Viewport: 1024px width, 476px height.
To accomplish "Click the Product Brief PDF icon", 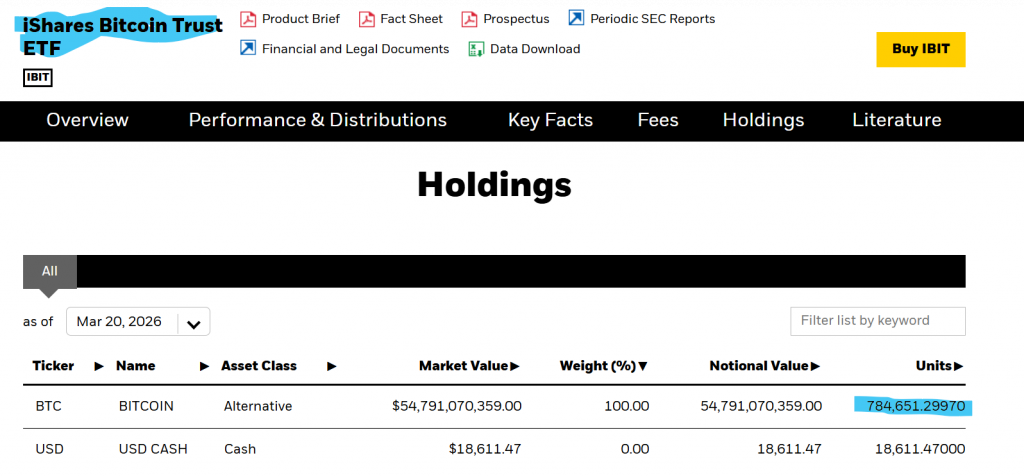I will coord(248,18).
